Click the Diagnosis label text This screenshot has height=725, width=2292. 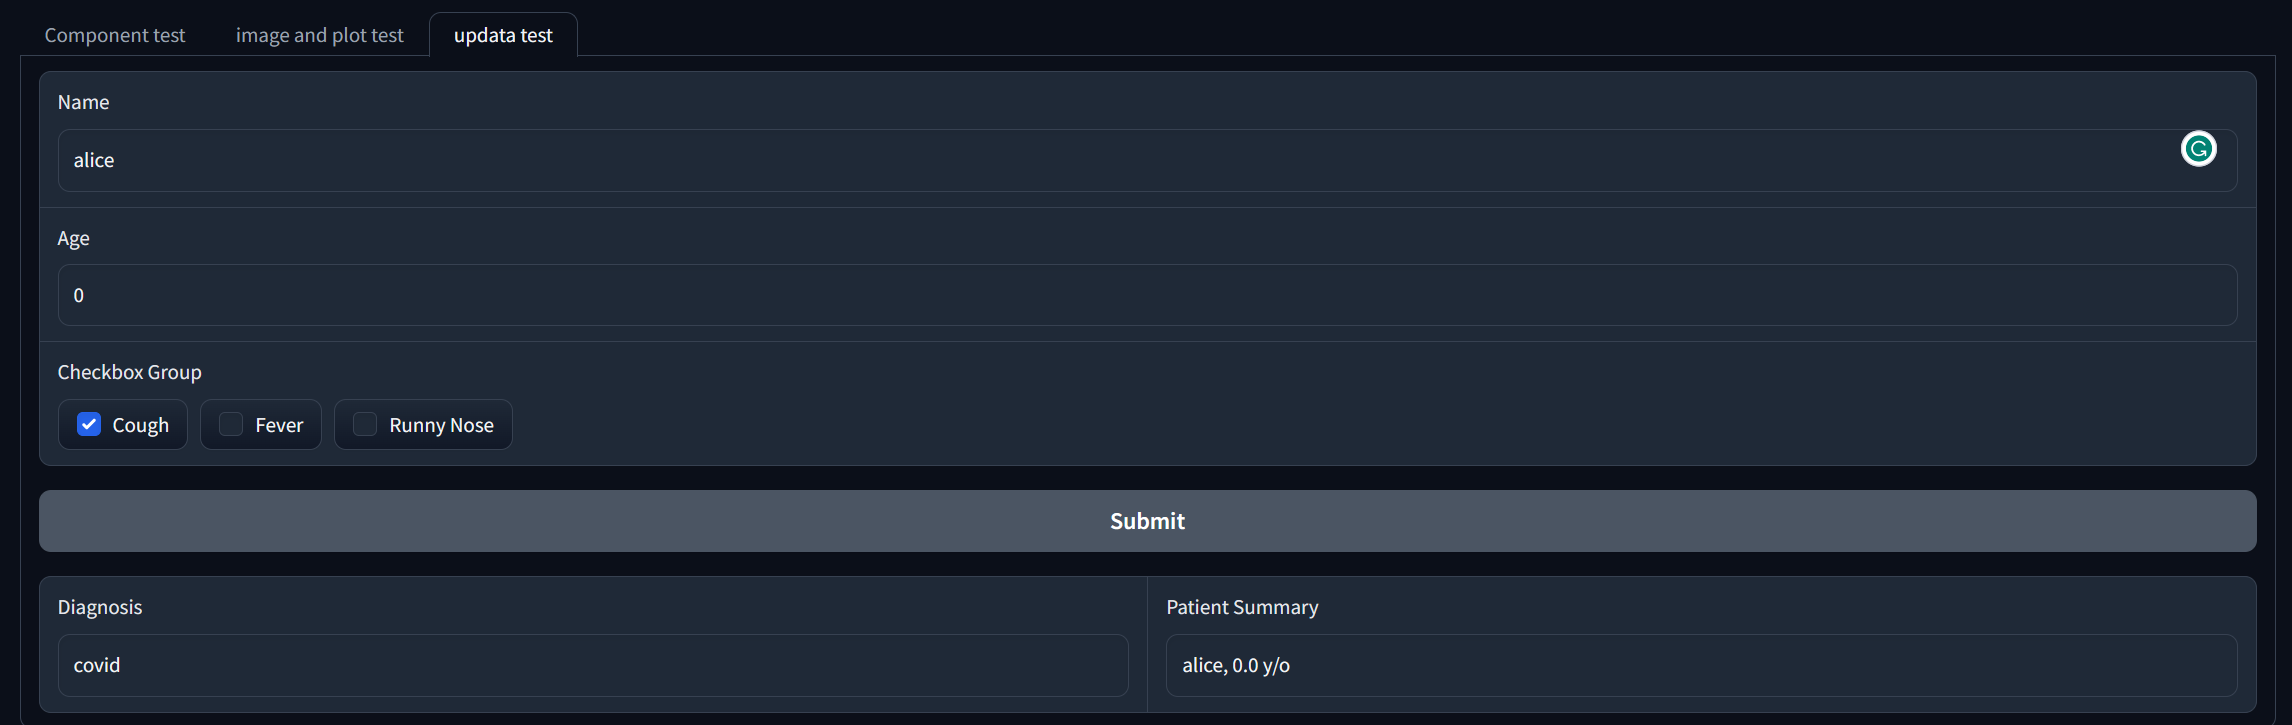coord(100,607)
